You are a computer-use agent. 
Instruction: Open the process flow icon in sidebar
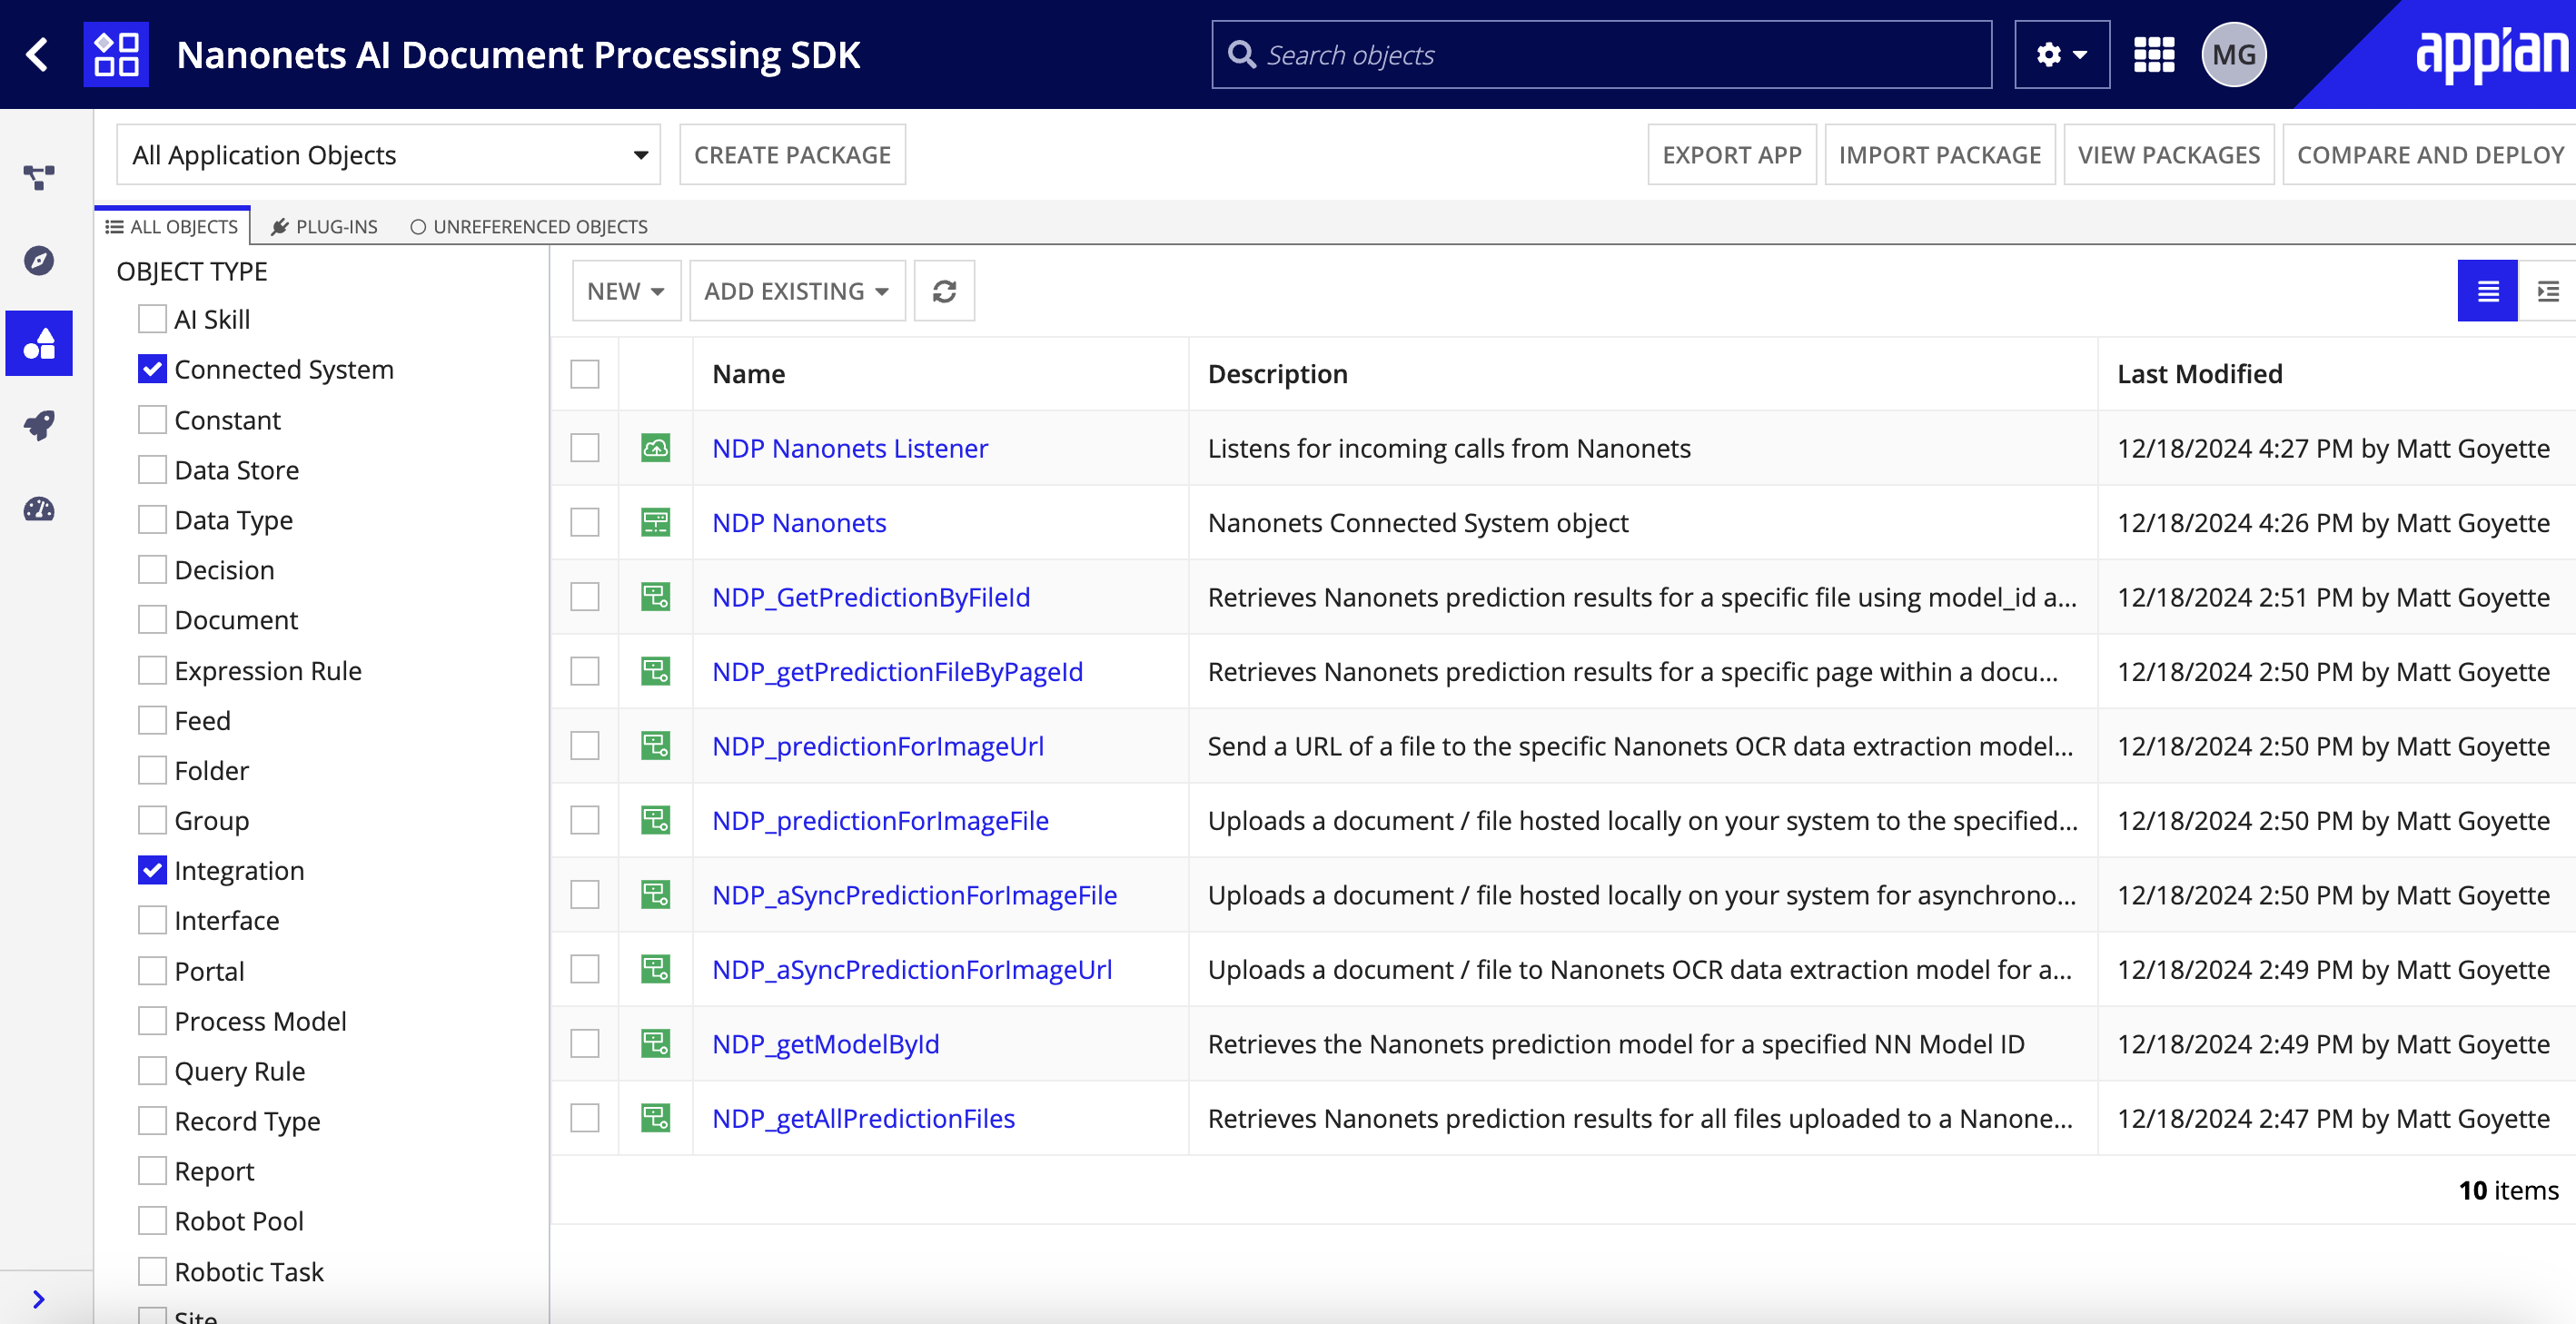click(39, 177)
